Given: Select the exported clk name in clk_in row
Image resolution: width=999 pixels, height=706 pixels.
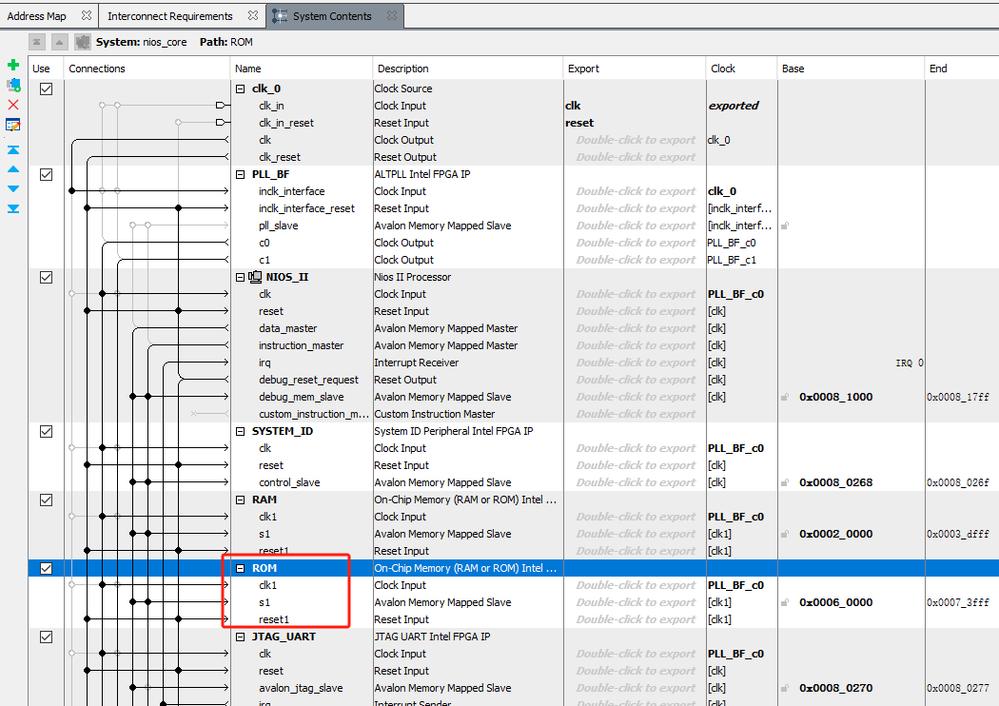Looking at the screenshot, I should tap(573, 106).
